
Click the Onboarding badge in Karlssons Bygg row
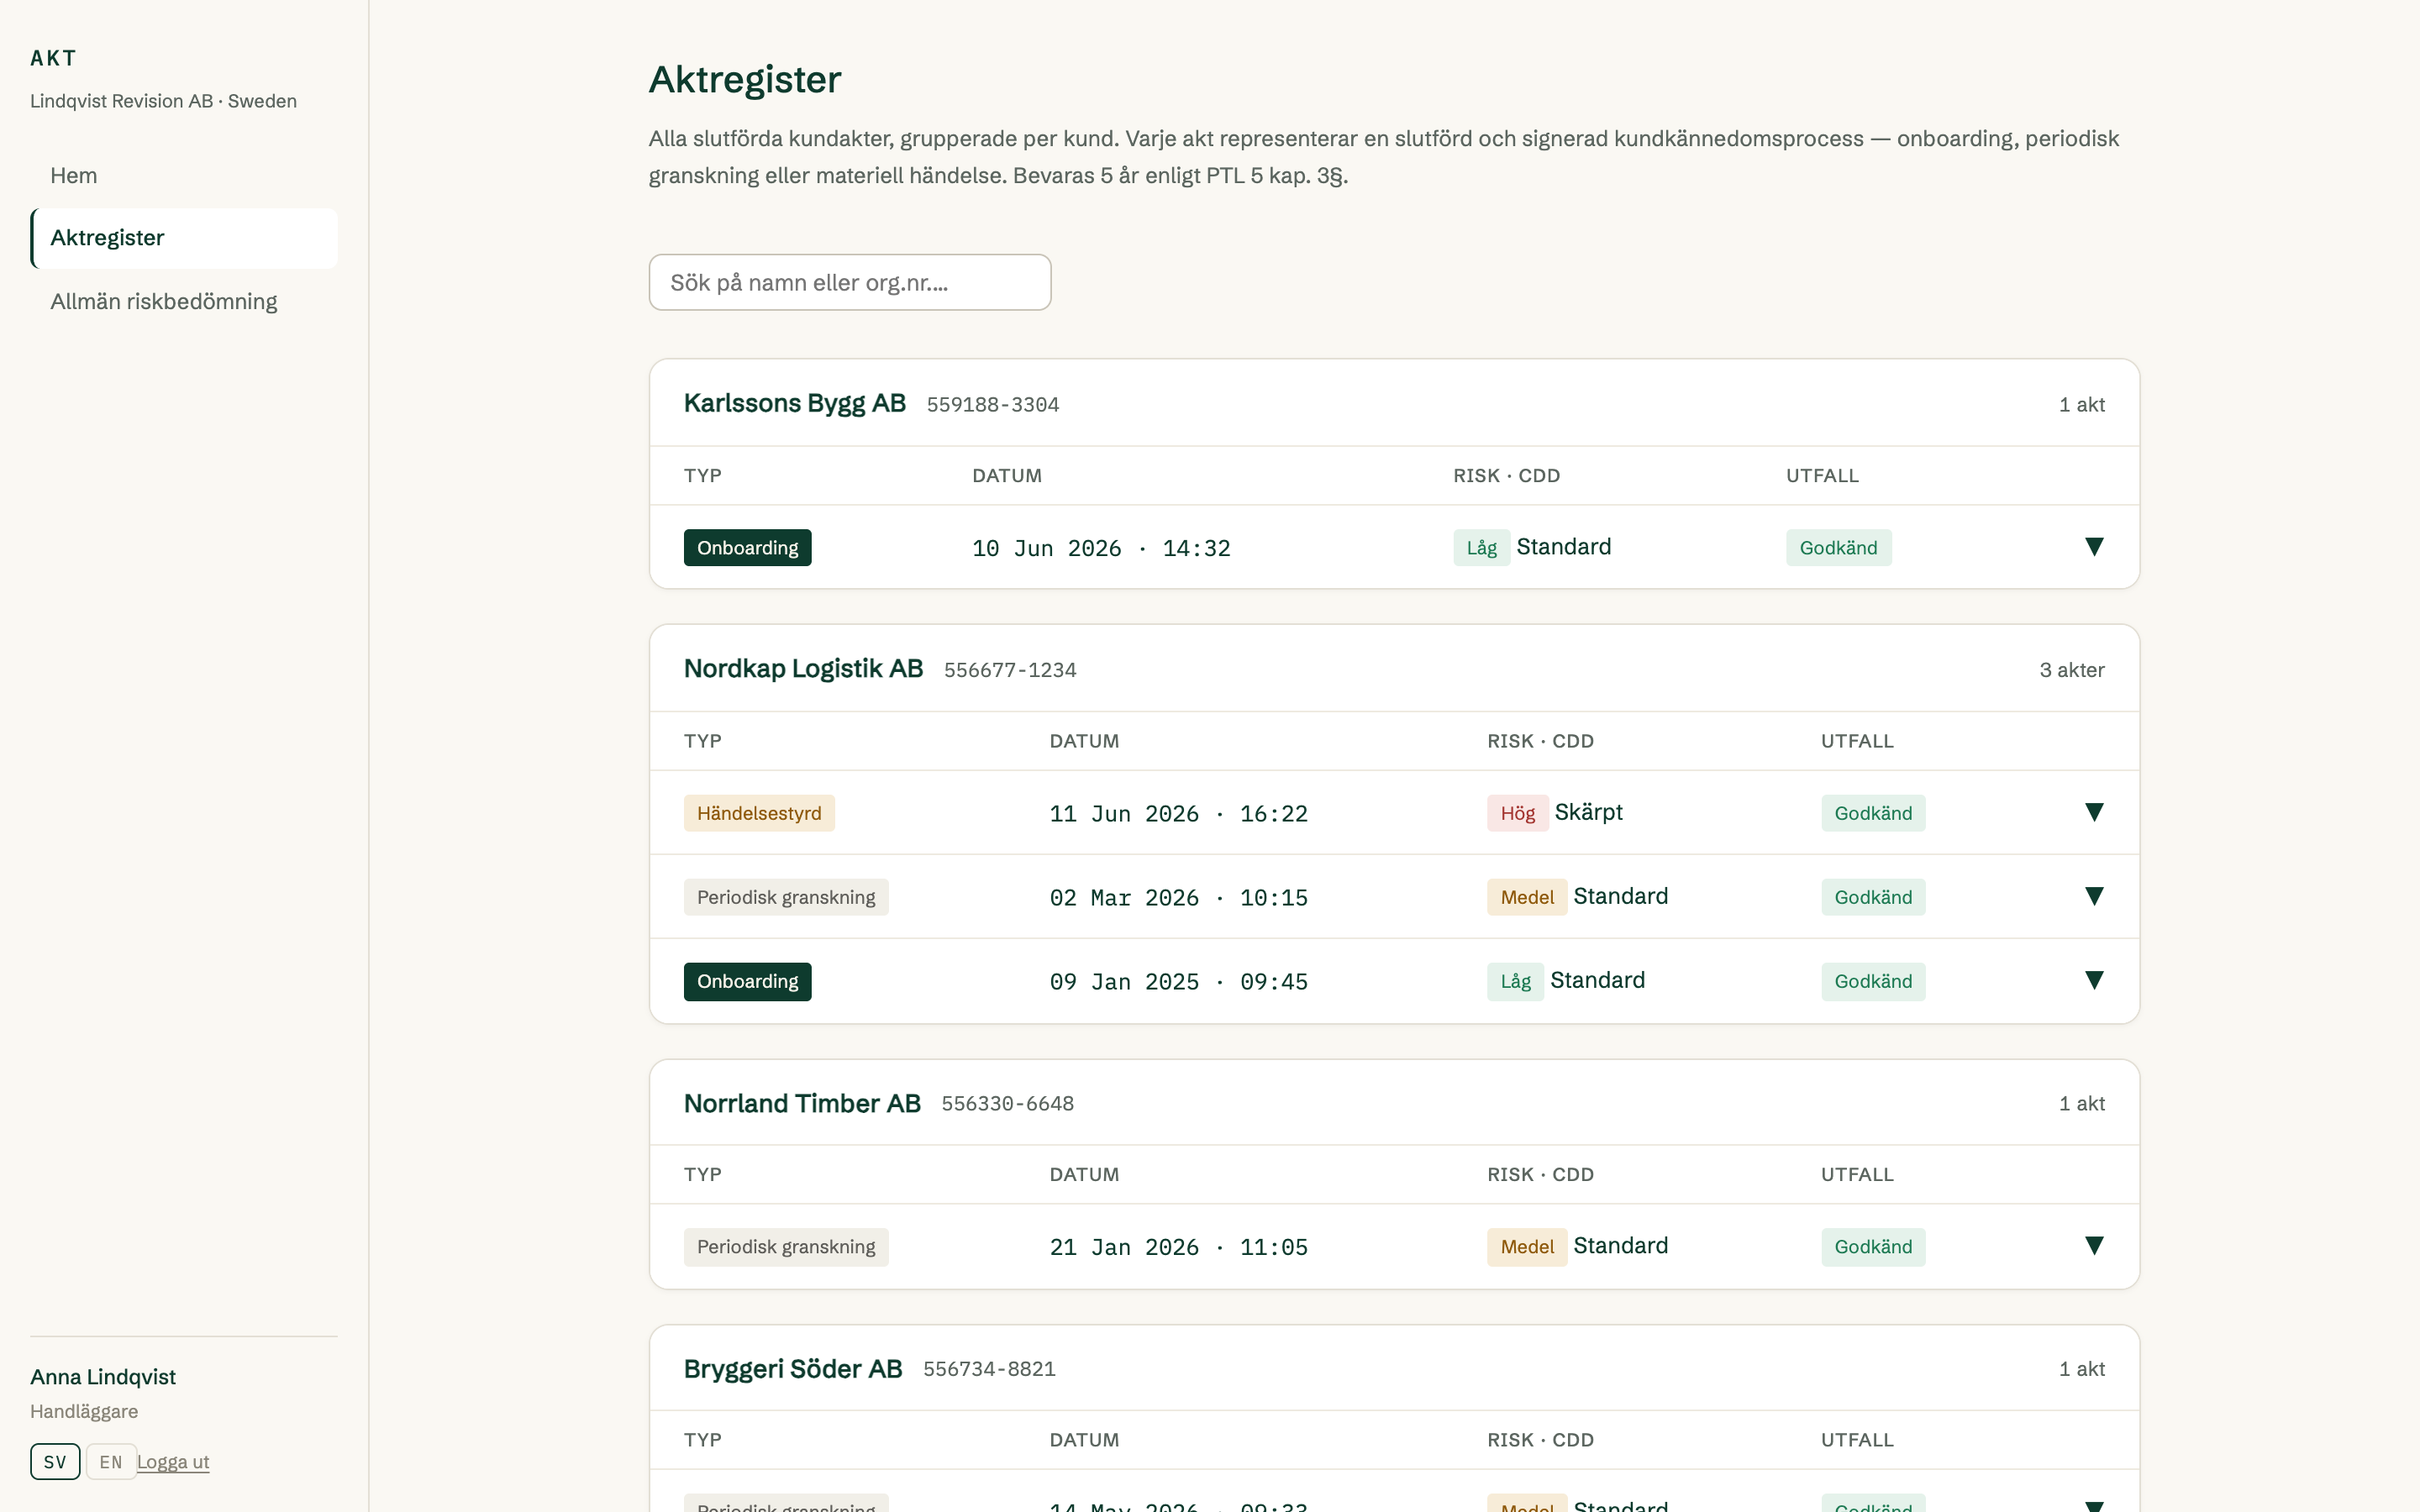coord(748,548)
